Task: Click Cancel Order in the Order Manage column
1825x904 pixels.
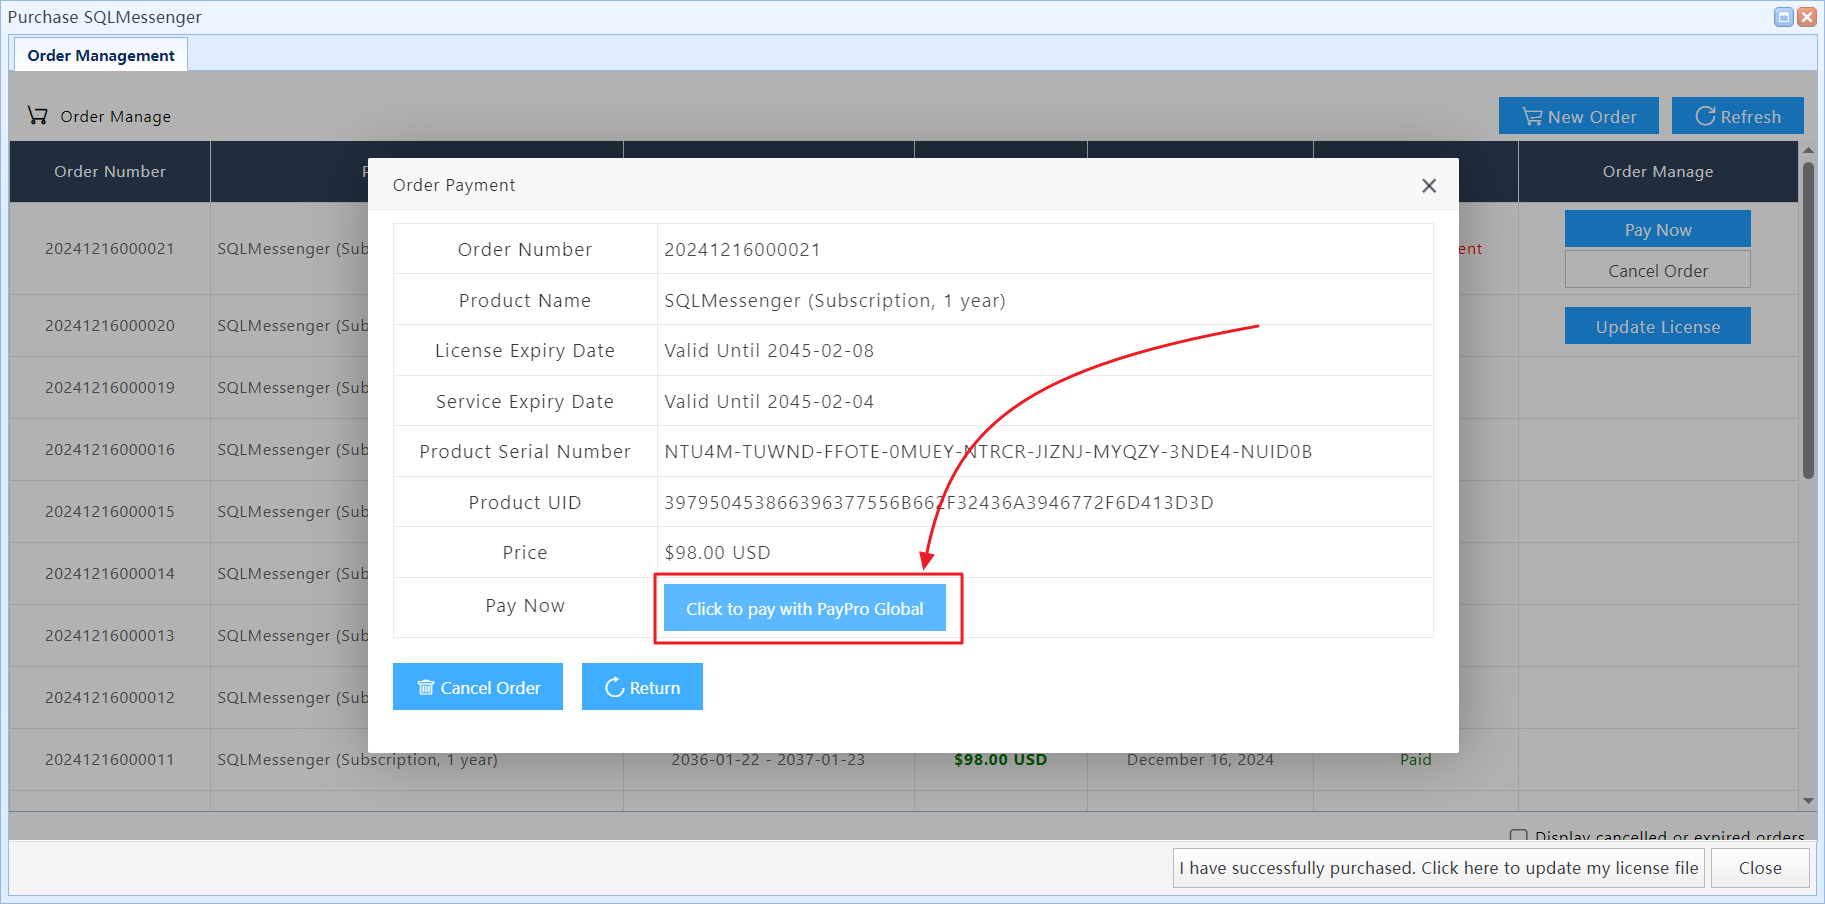Action: click(x=1657, y=270)
